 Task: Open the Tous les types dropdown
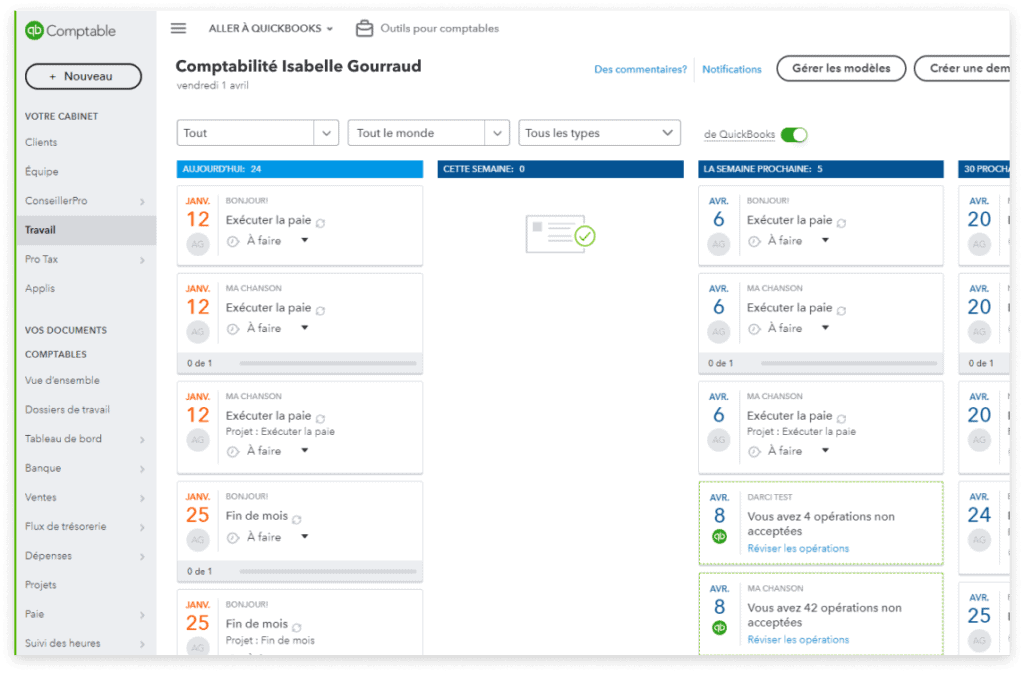coord(599,132)
